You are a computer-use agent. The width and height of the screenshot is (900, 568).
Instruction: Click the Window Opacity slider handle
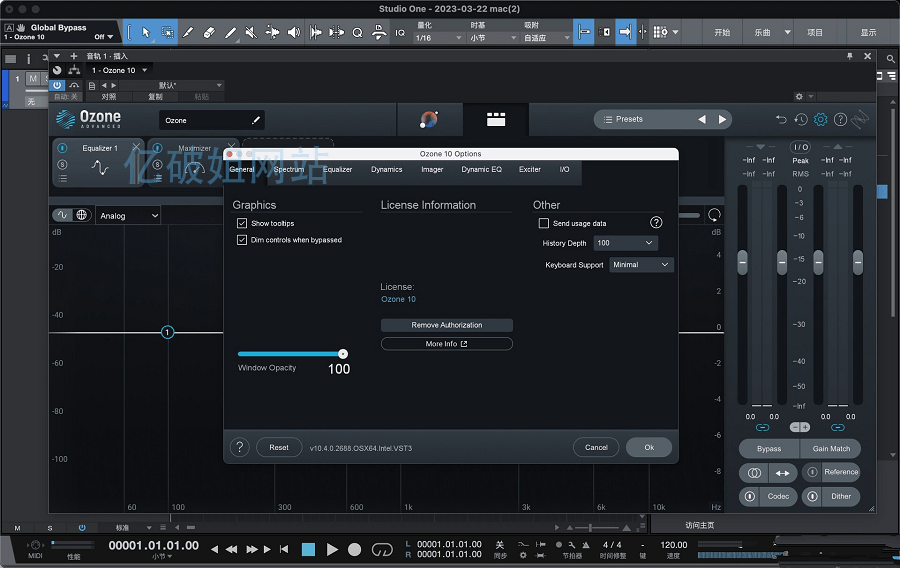[x=343, y=354]
